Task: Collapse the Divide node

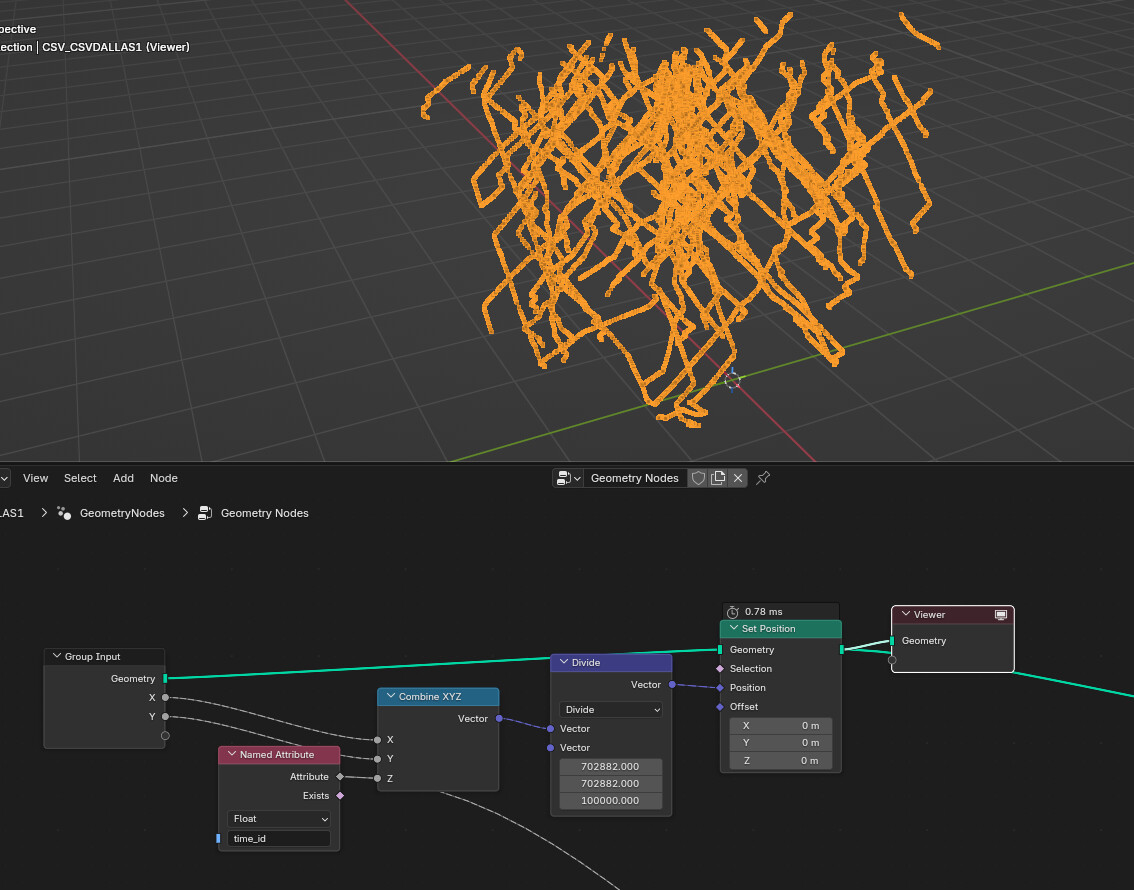Action: 563,662
